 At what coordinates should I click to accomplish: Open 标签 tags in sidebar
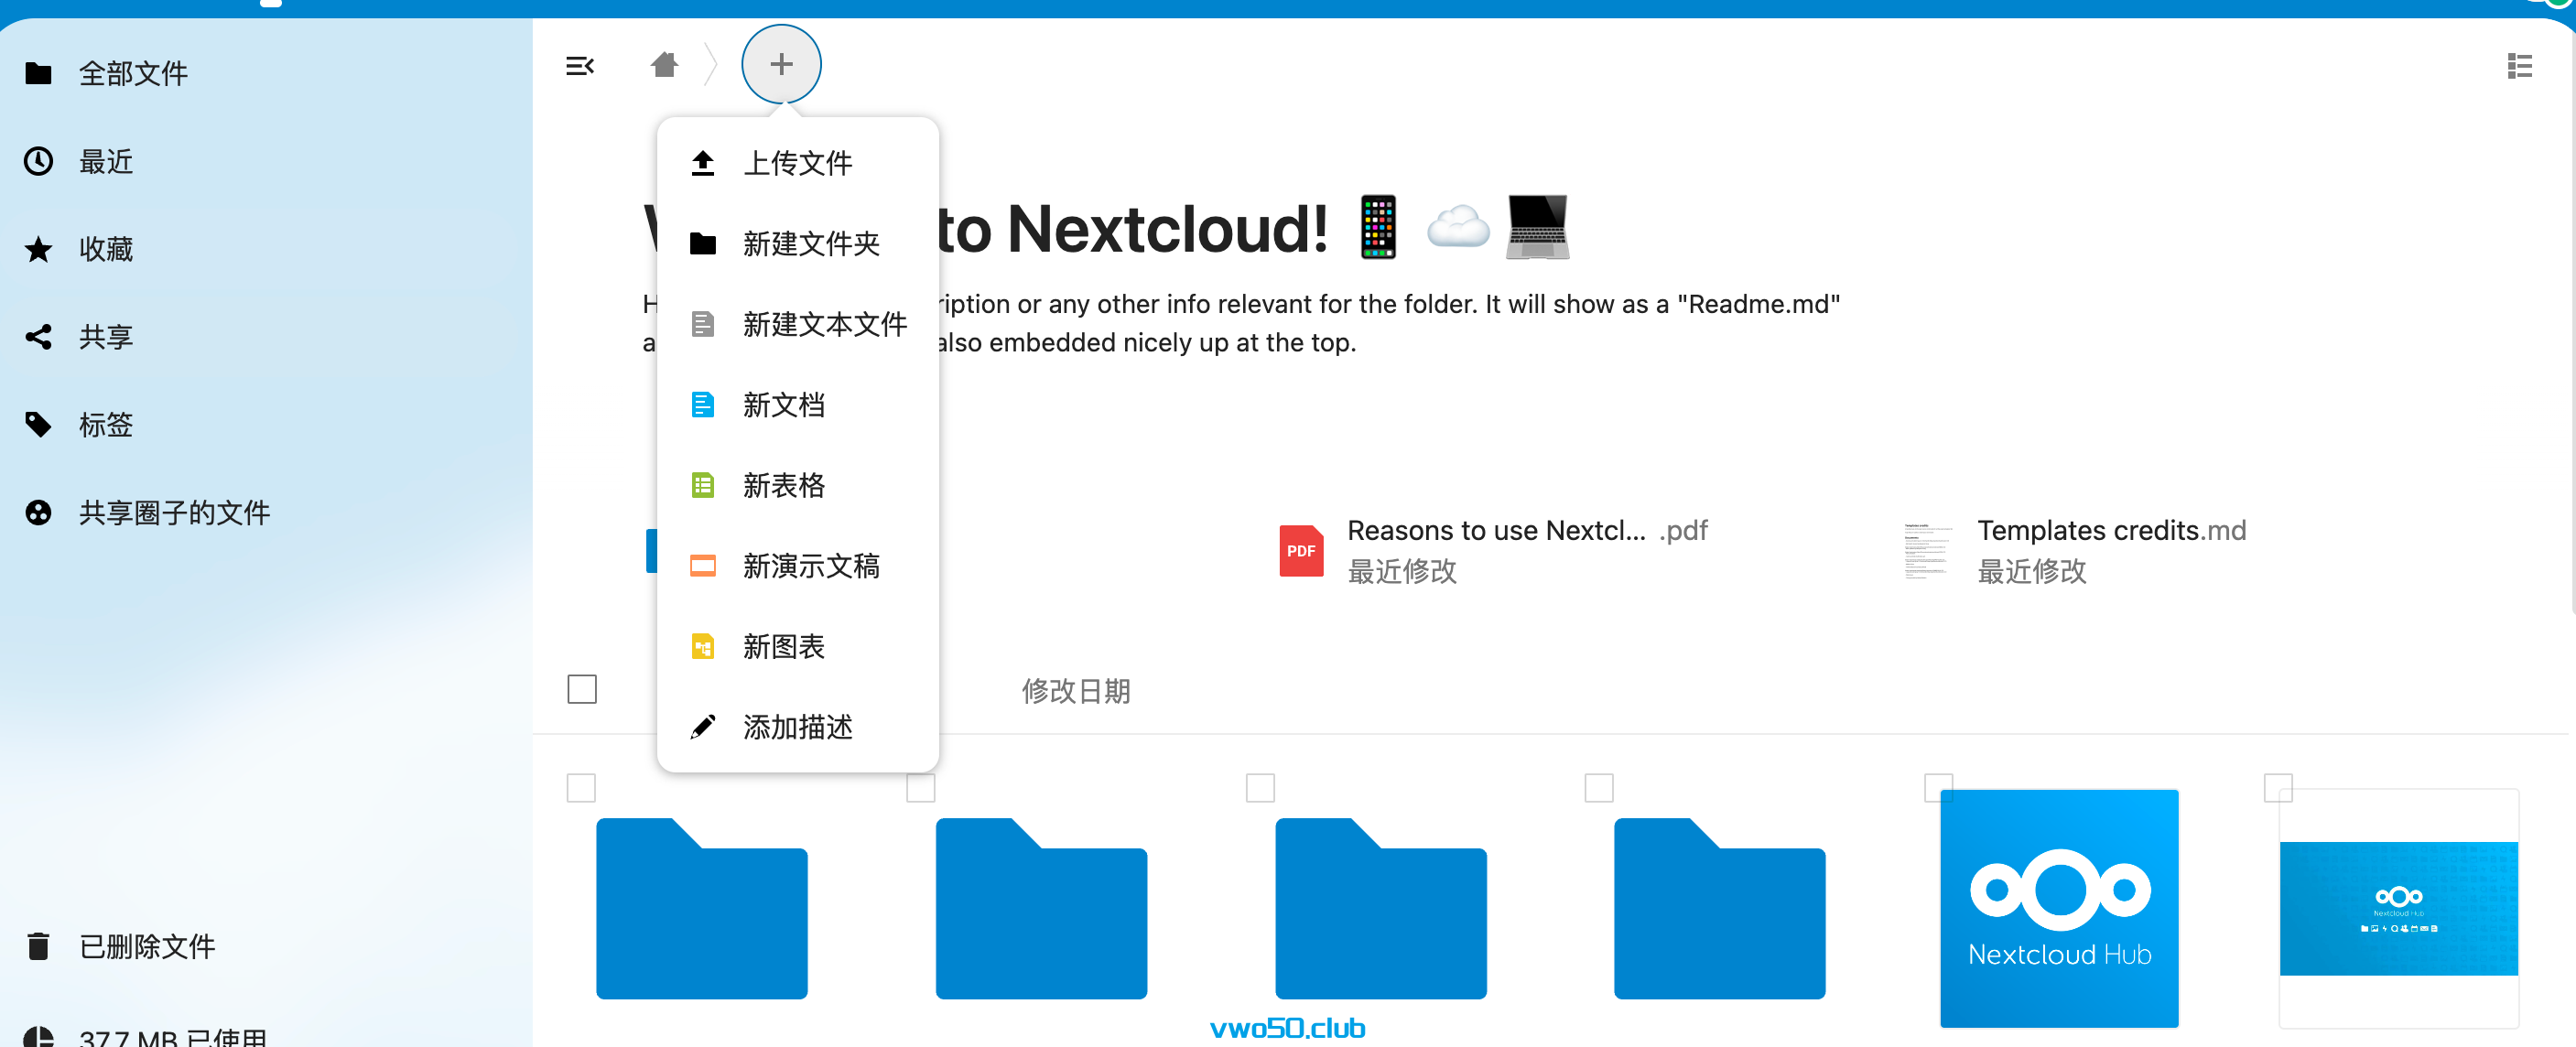pyautogui.click(x=105, y=425)
